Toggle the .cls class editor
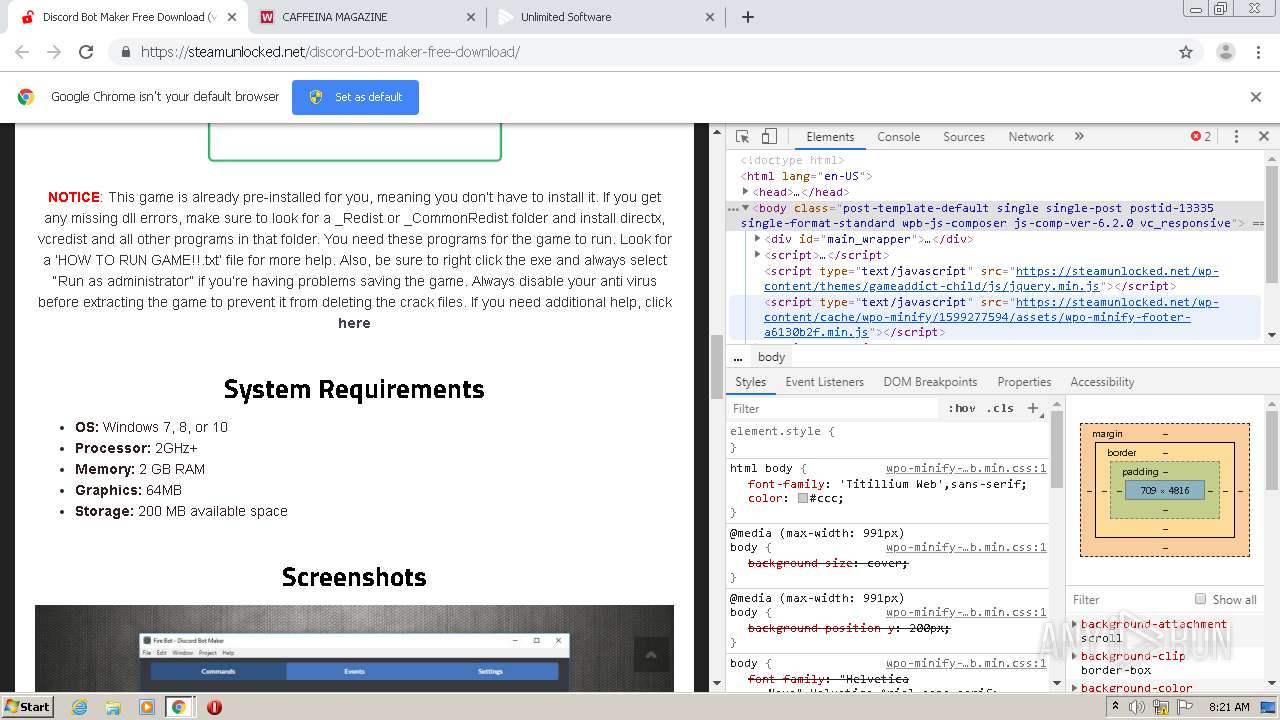The height and width of the screenshot is (720, 1280). point(1000,408)
